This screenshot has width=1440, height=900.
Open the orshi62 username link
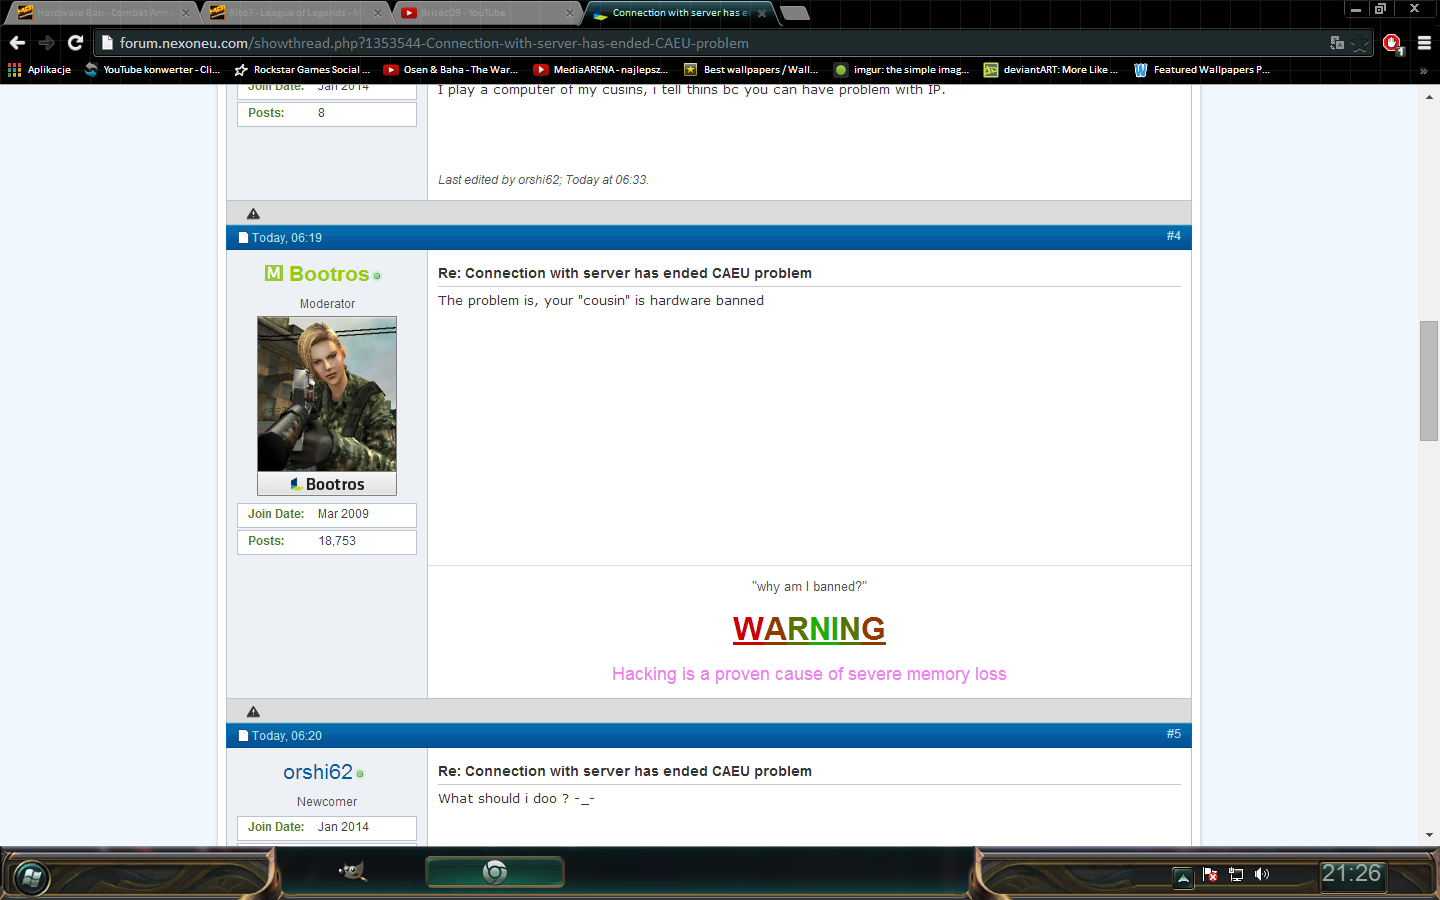pos(318,772)
